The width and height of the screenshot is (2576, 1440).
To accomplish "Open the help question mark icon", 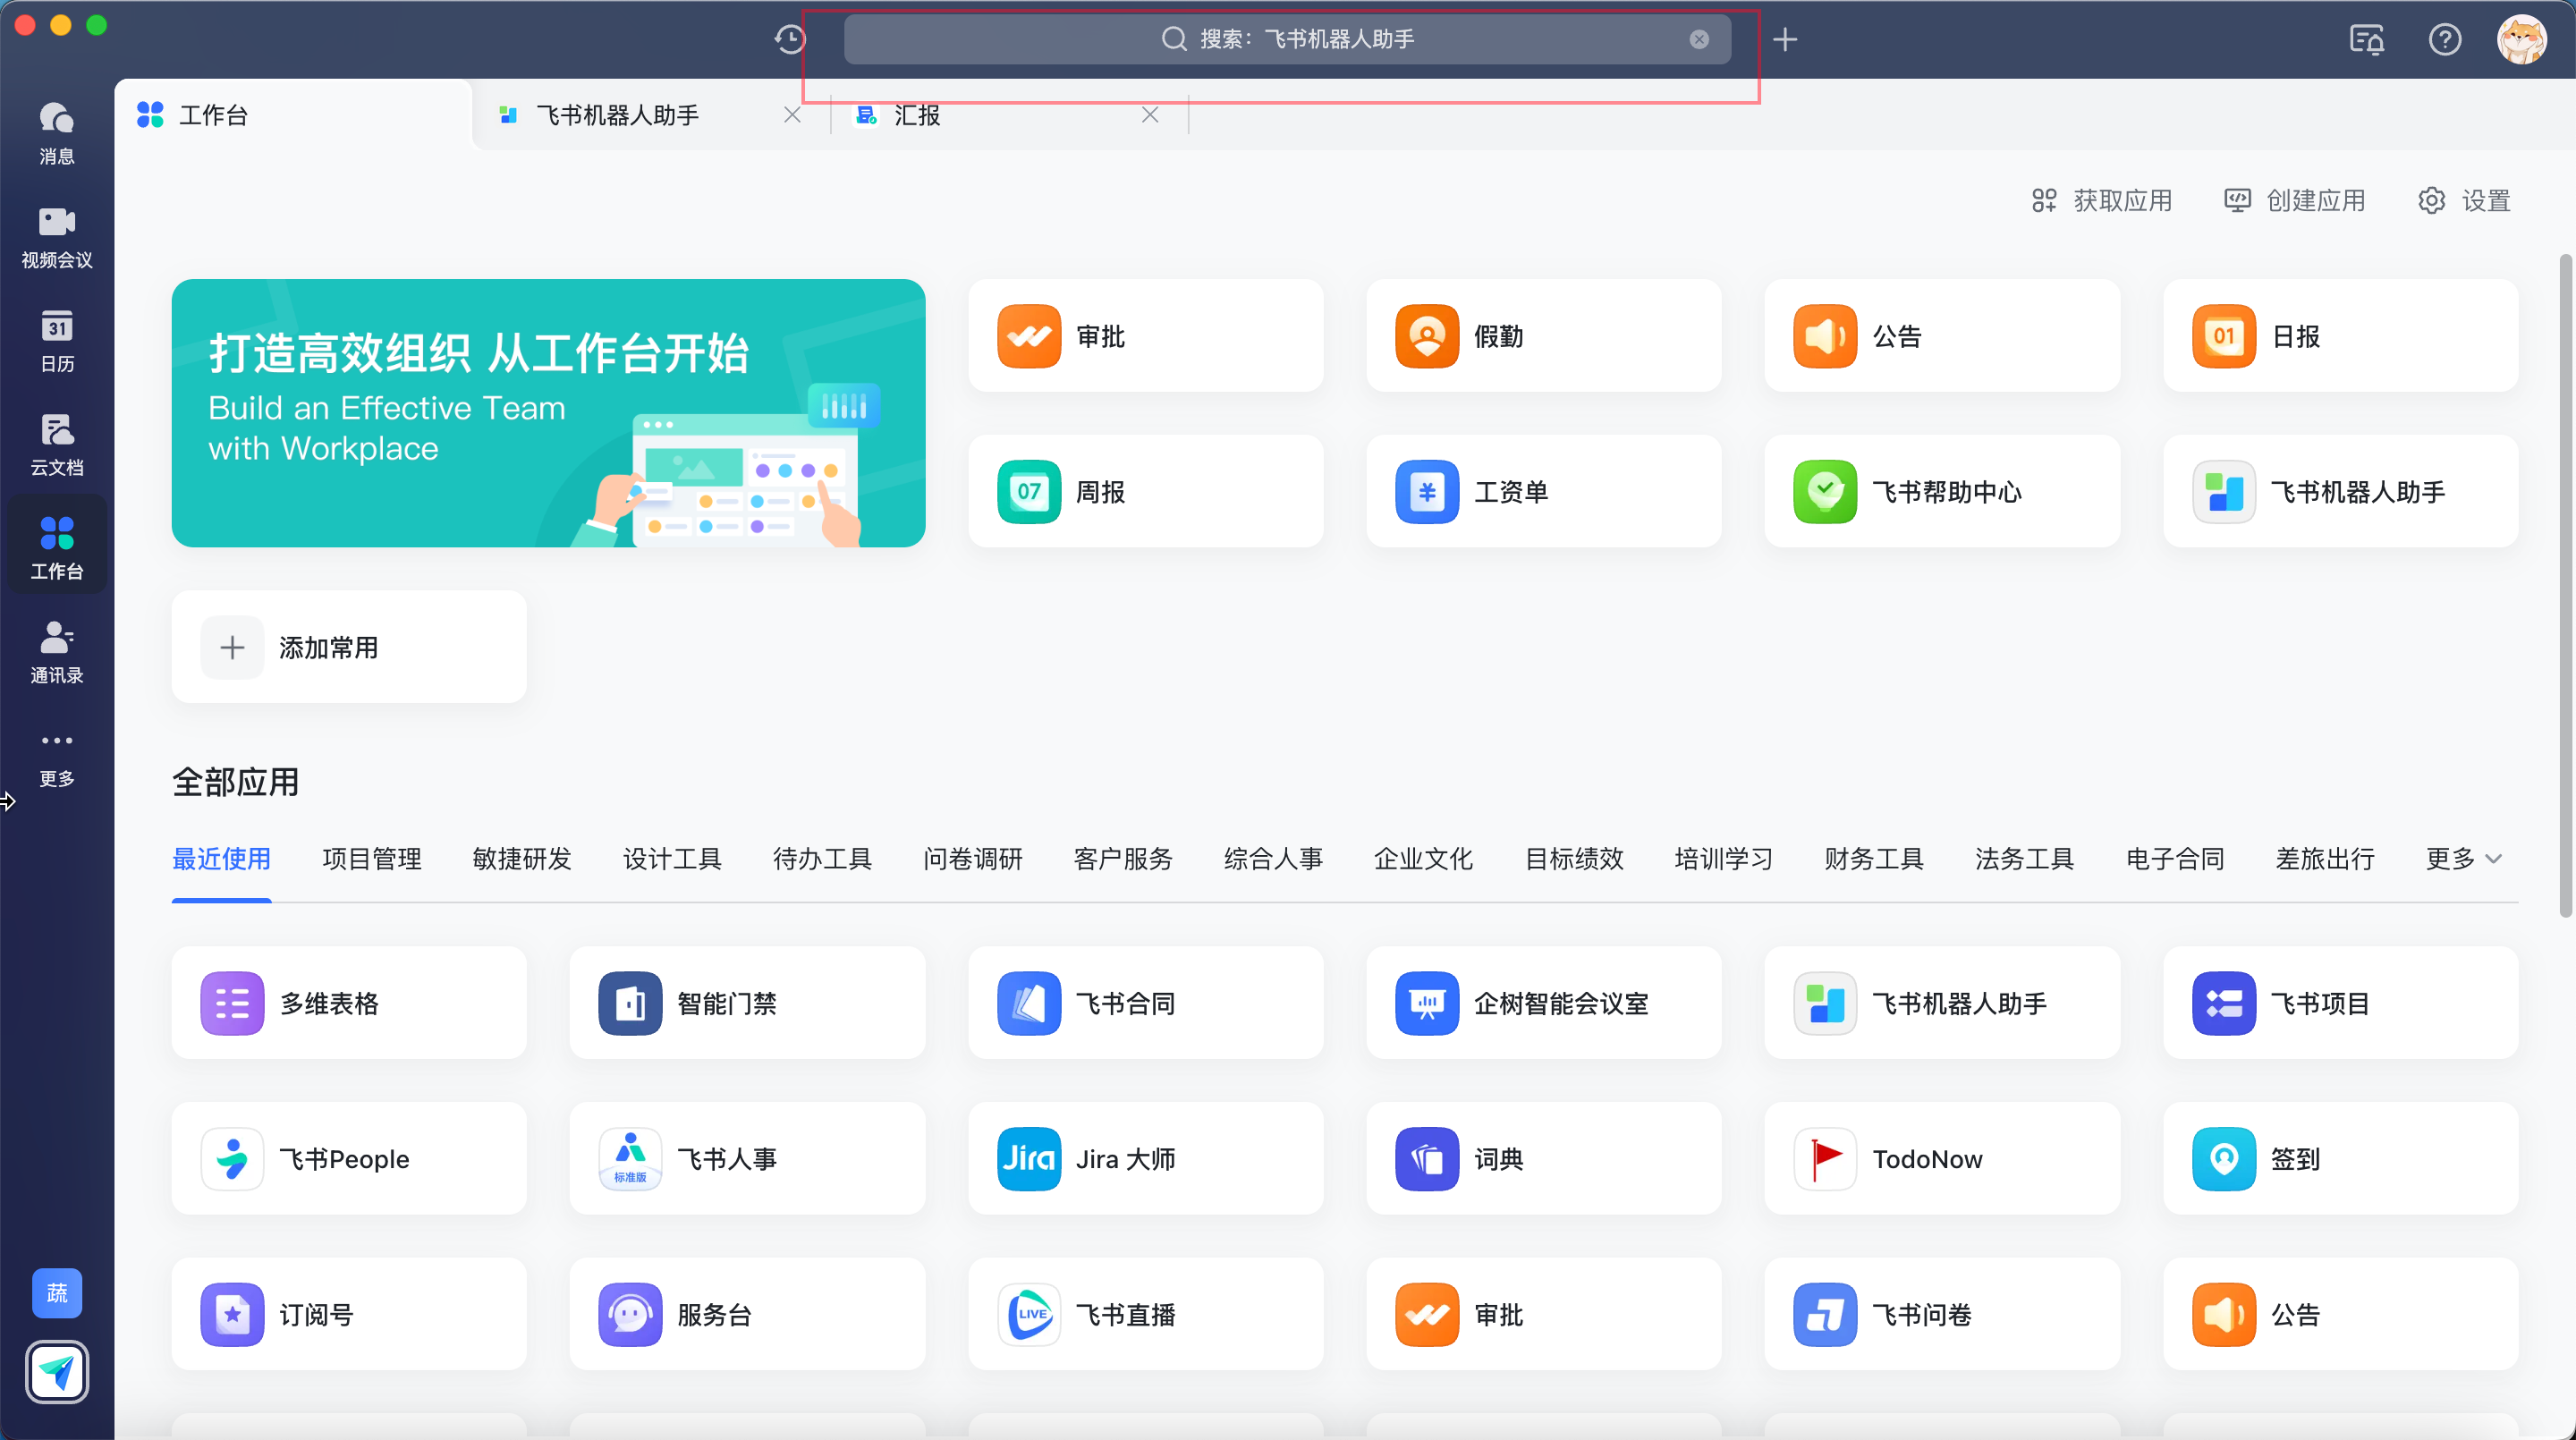I will pos(2444,39).
